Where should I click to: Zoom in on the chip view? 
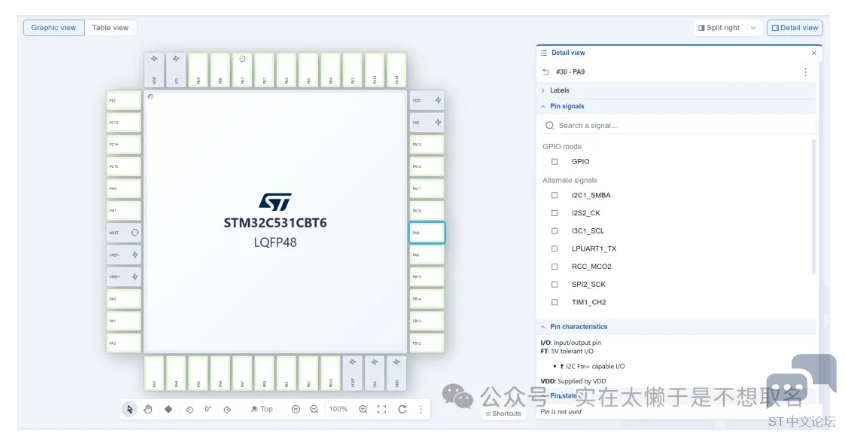(x=363, y=409)
